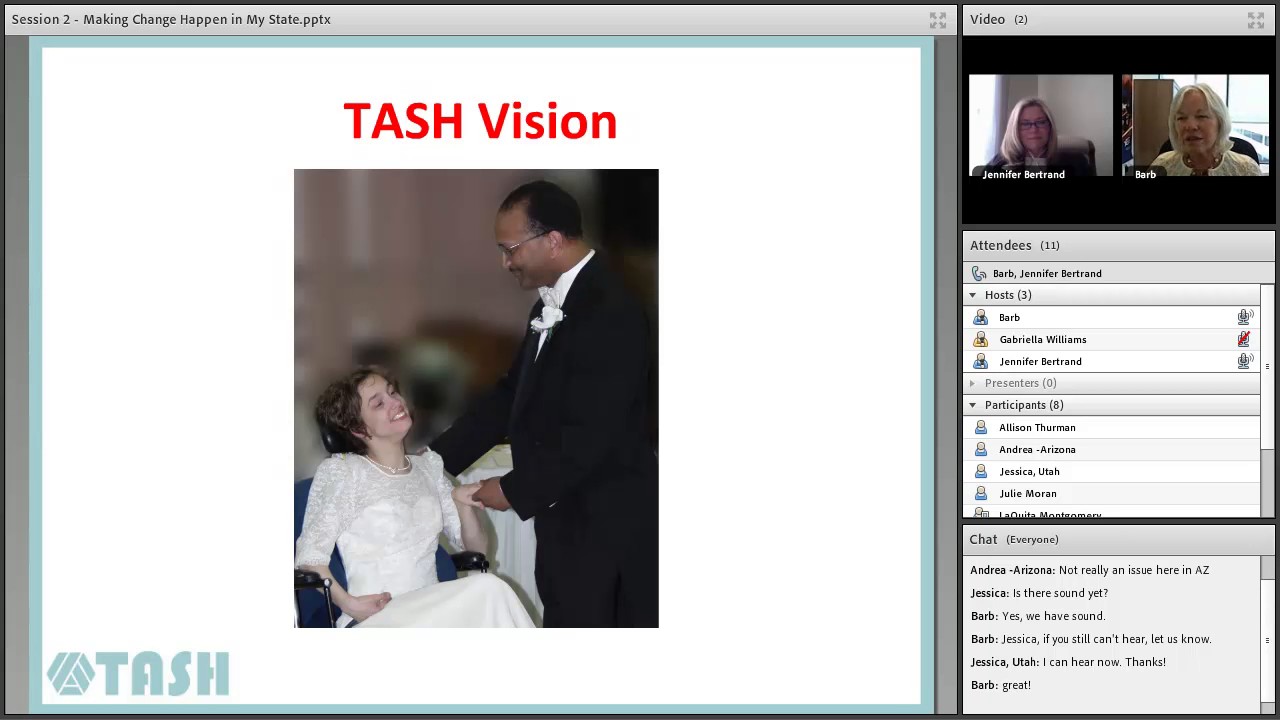The height and width of the screenshot is (720, 1280).
Task: Click Andrea -Arizona's avatar icon in the Attendees list
Action: [980, 449]
